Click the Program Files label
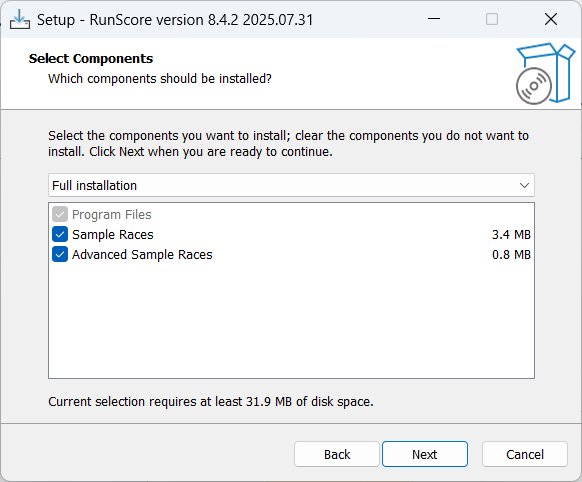582x482 pixels. 112,214
